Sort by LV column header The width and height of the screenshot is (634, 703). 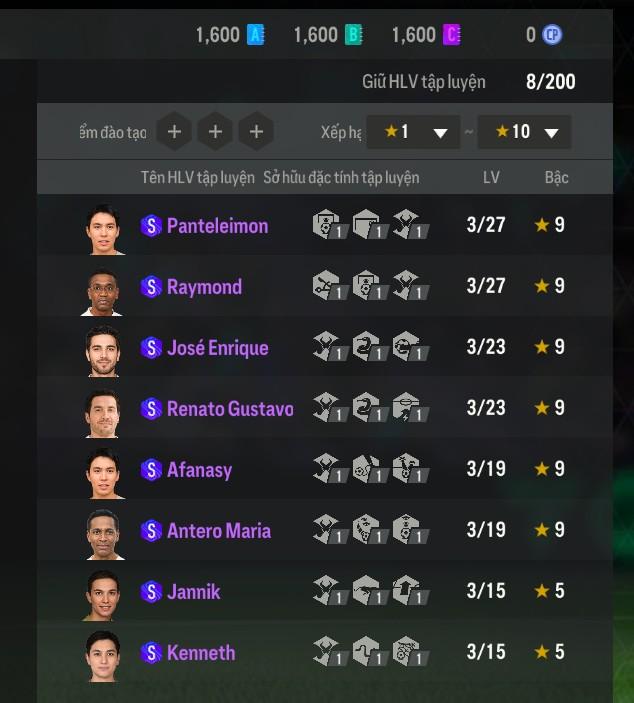point(491,178)
